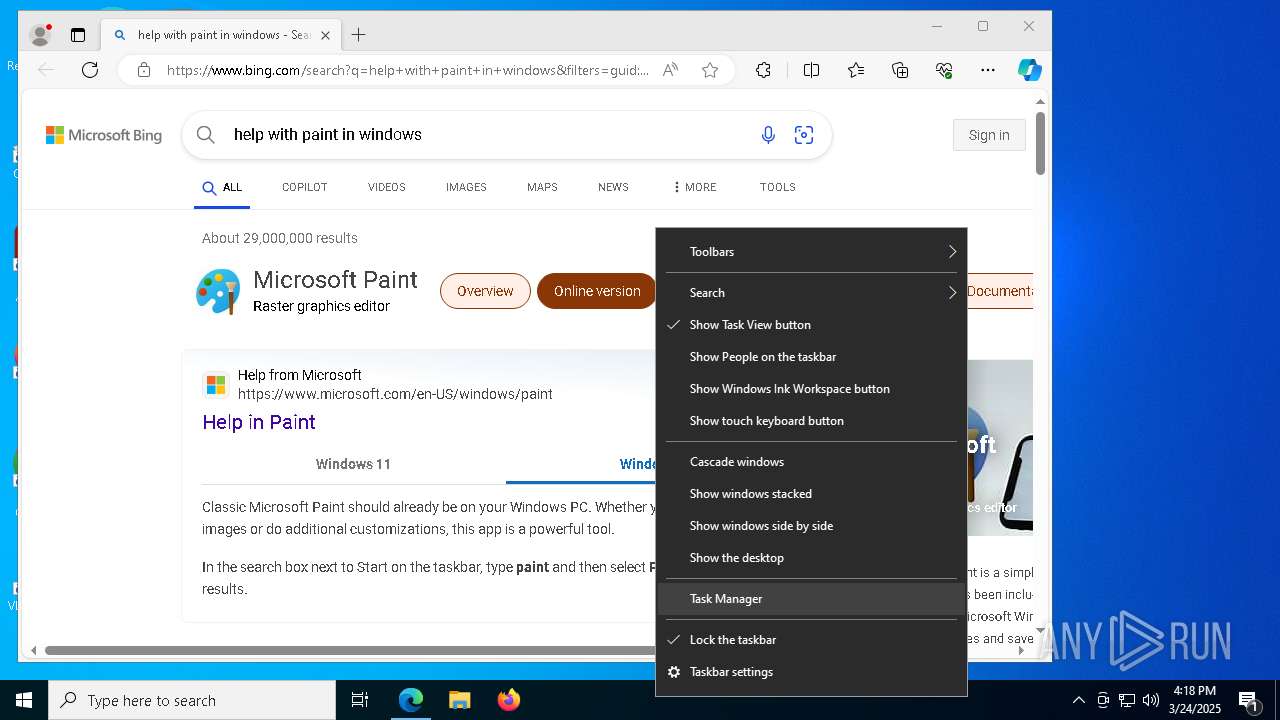Select the Windows 11 tab
Image resolution: width=1280 pixels, height=720 pixels.
click(x=353, y=464)
